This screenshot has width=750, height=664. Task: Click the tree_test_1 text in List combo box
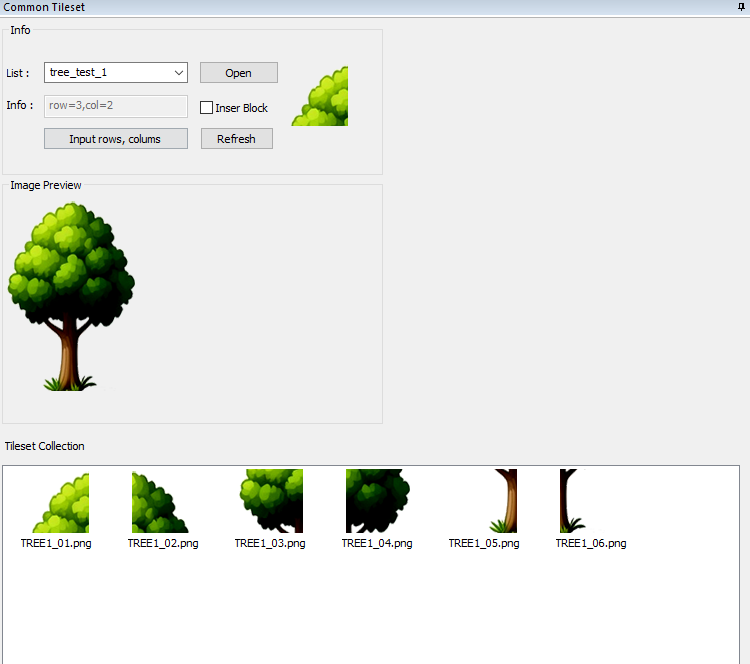click(78, 73)
